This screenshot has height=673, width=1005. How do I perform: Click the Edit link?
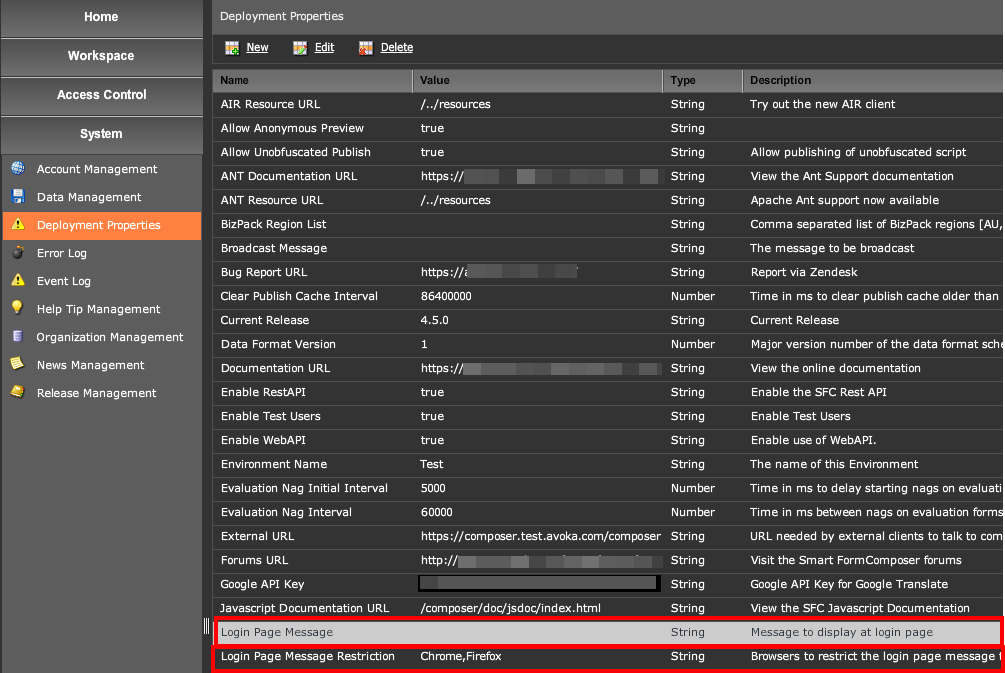[324, 47]
